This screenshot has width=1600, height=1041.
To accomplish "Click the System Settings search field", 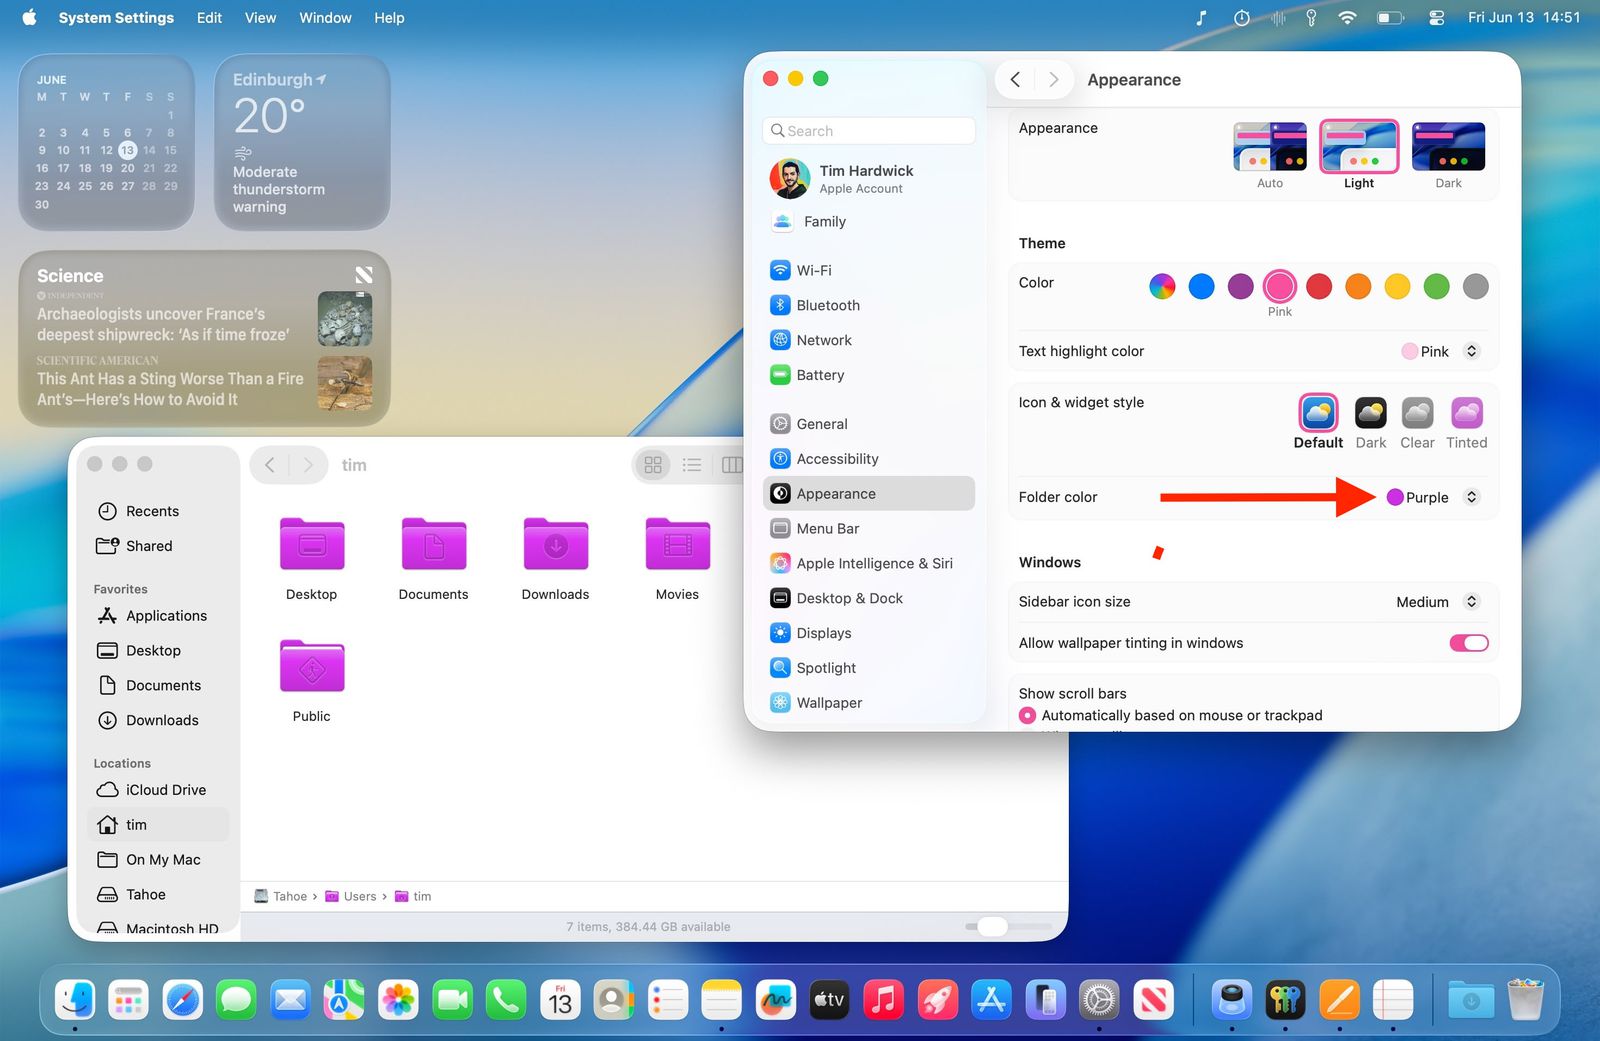I will click(868, 130).
